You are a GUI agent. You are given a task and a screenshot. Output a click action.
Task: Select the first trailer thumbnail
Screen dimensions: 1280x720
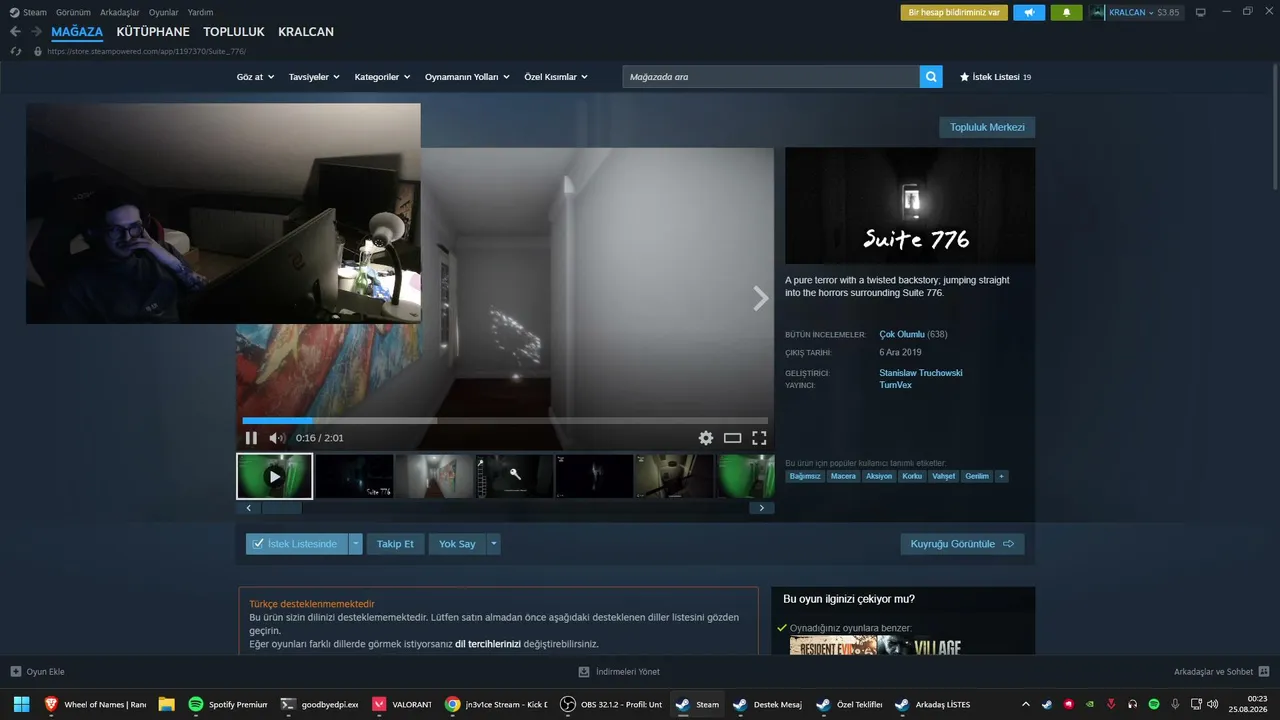point(274,476)
